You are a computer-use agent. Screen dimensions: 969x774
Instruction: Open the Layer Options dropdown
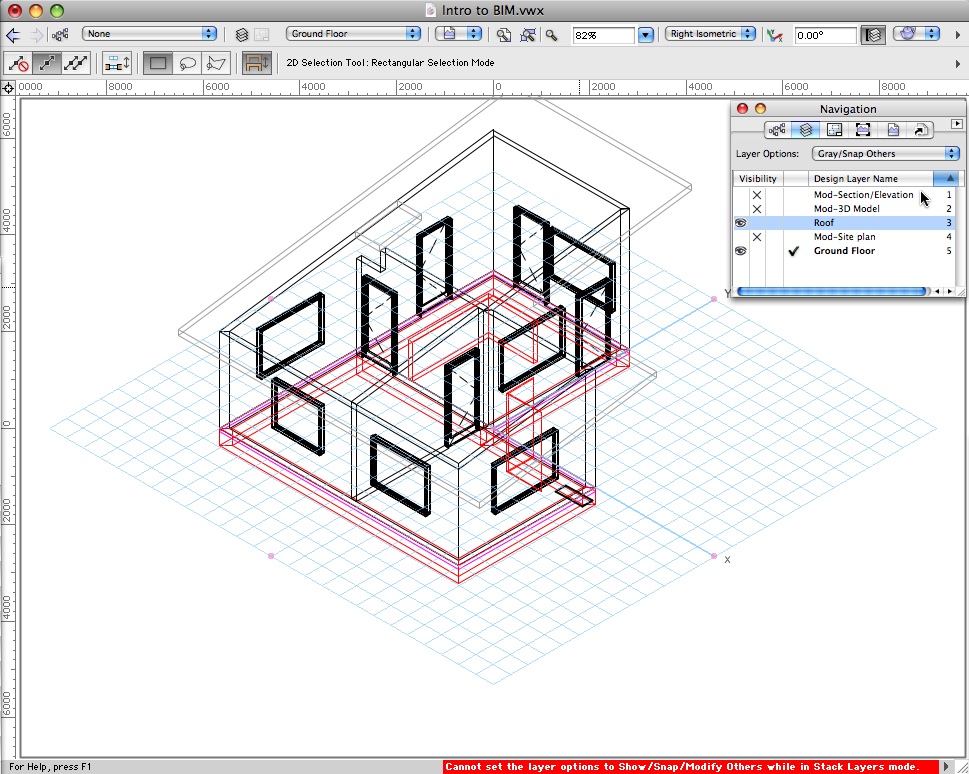[886, 154]
